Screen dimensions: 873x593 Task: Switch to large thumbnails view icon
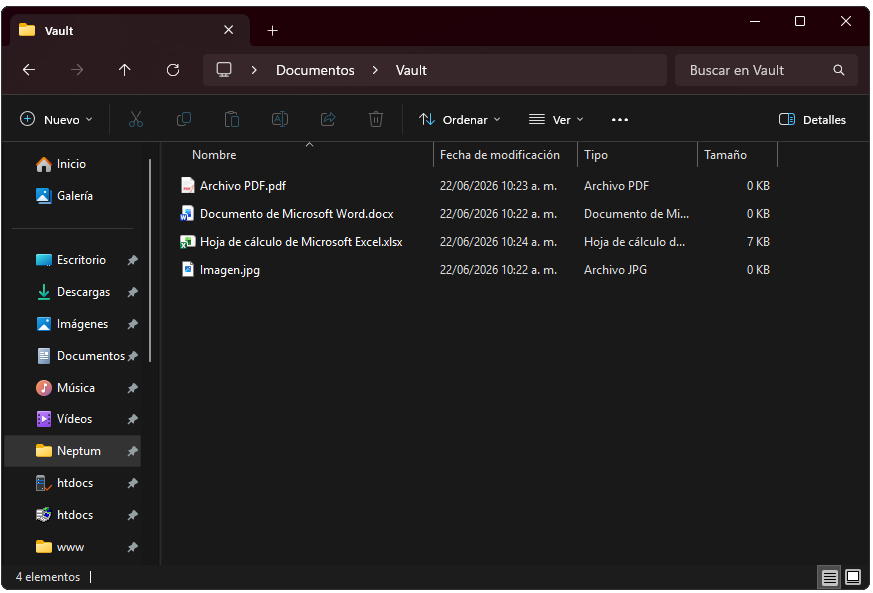pos(853,577)
